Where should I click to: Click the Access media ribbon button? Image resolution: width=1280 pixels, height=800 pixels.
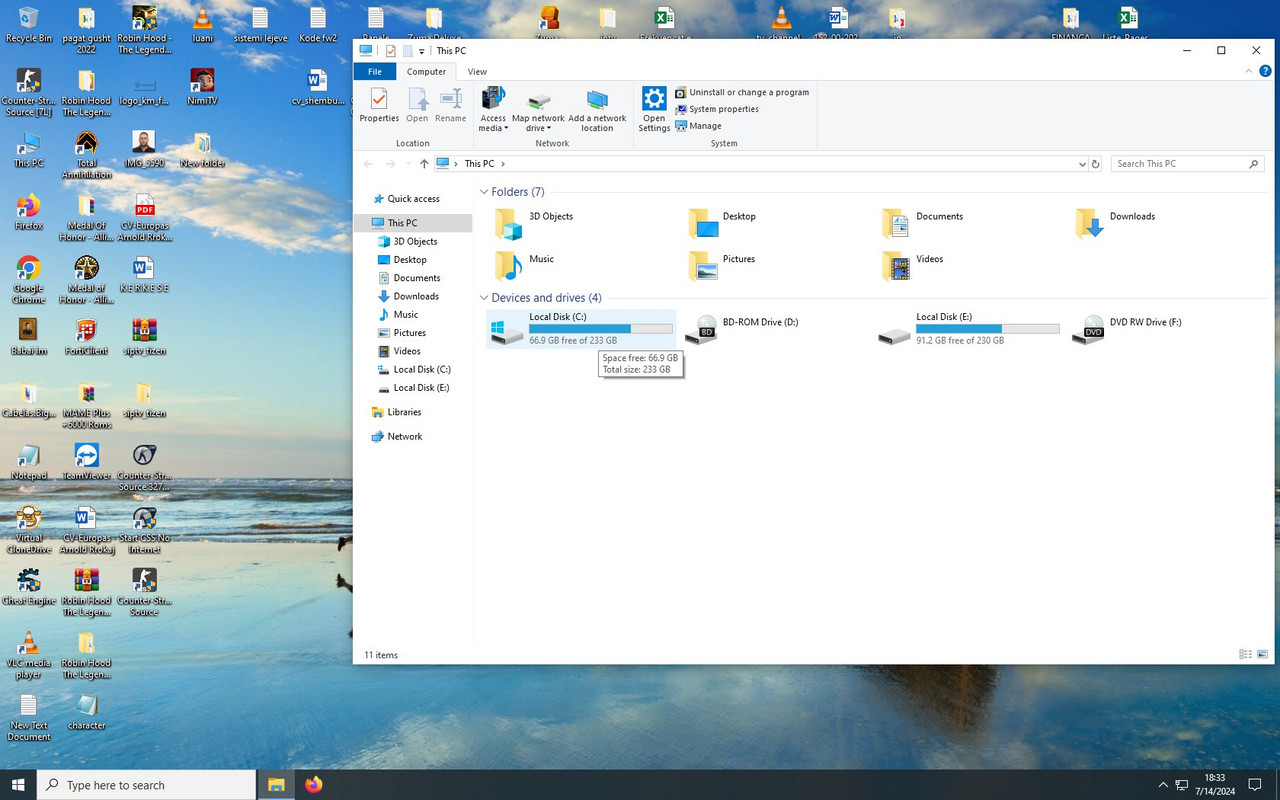click(x=493, y=109)
